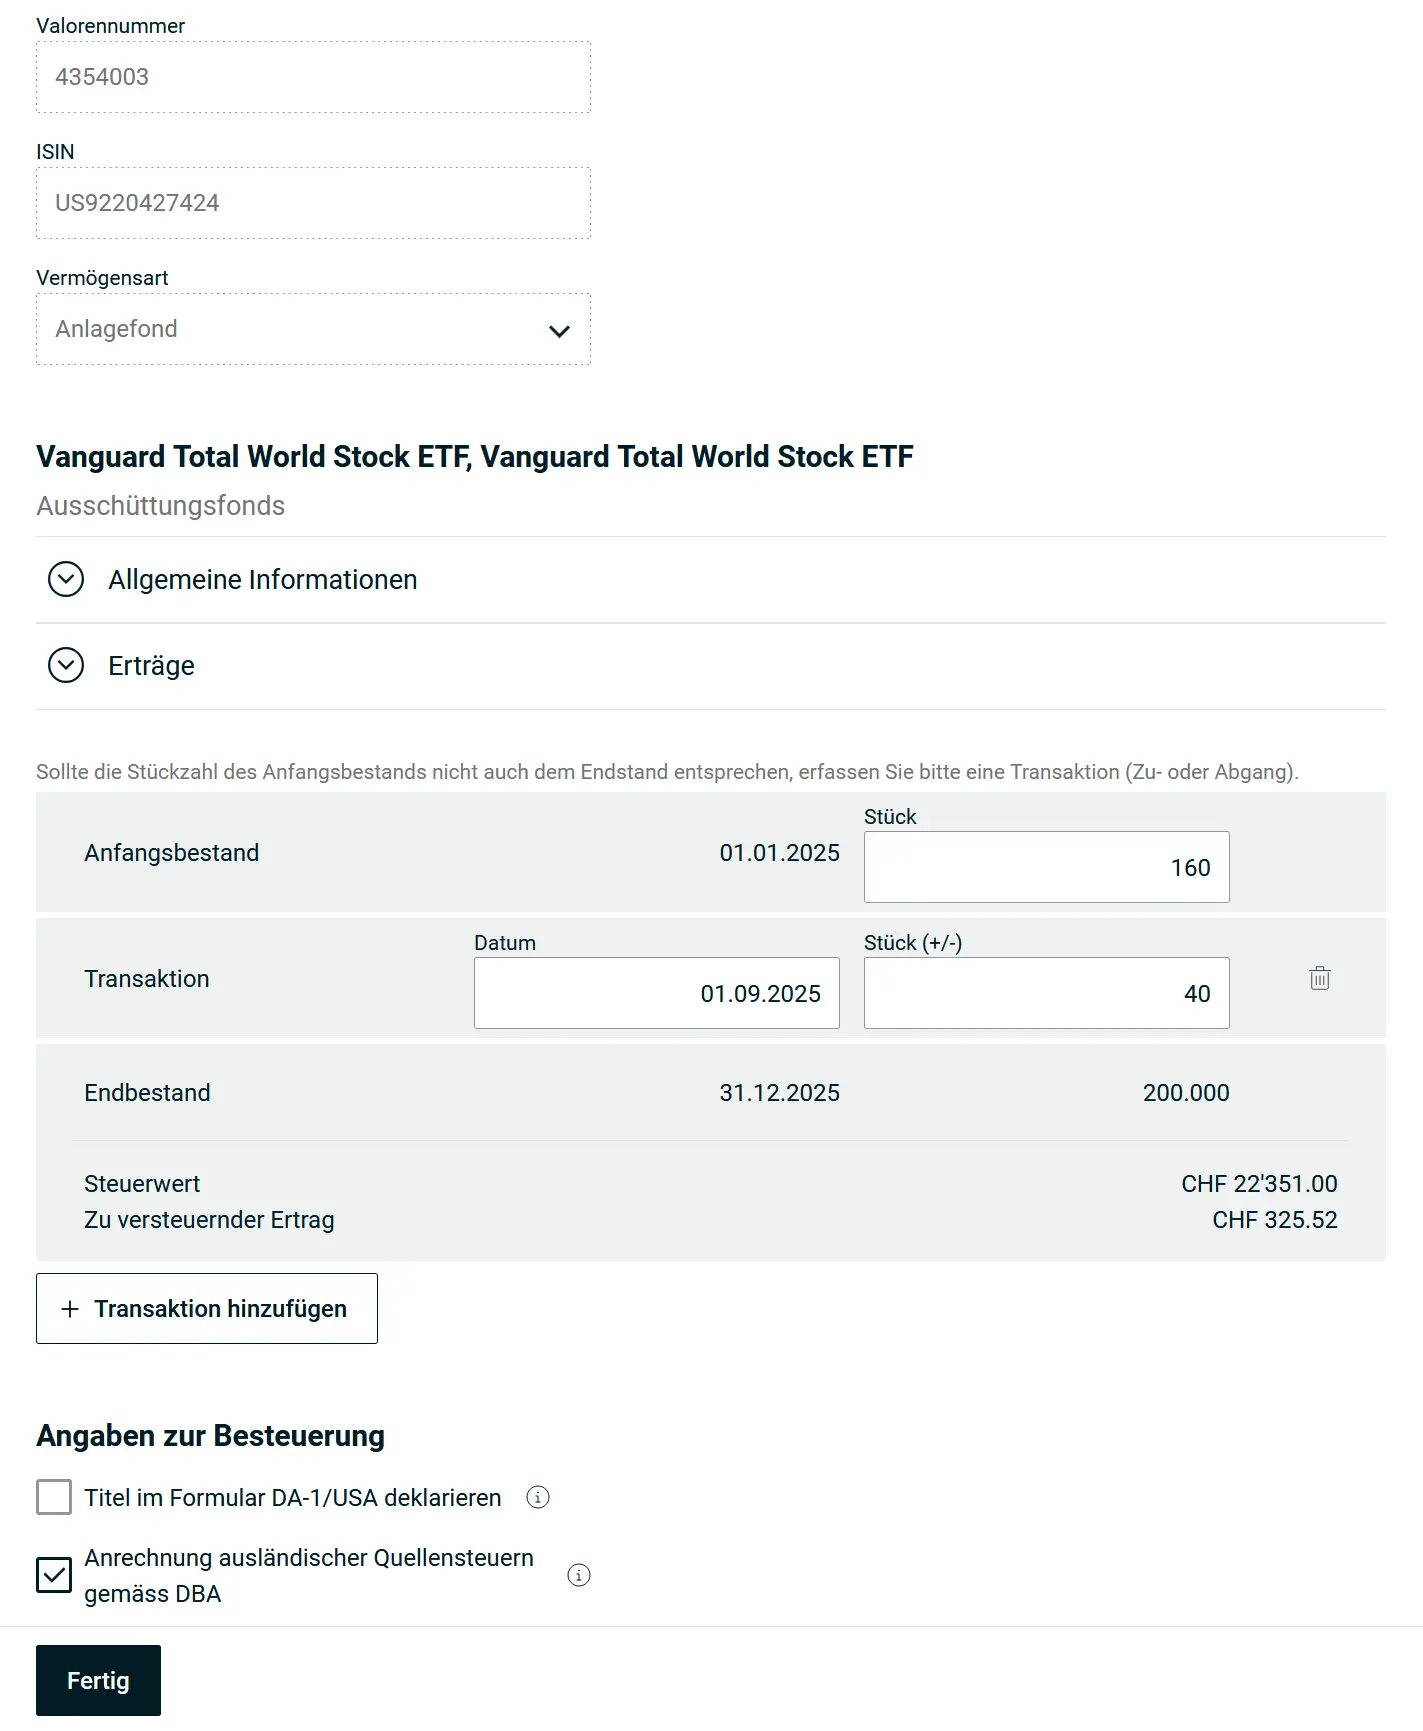Click the Anfangsbestand Stück field showing 160
The image size is (1423, 1731).
(x=1045, y=867)
